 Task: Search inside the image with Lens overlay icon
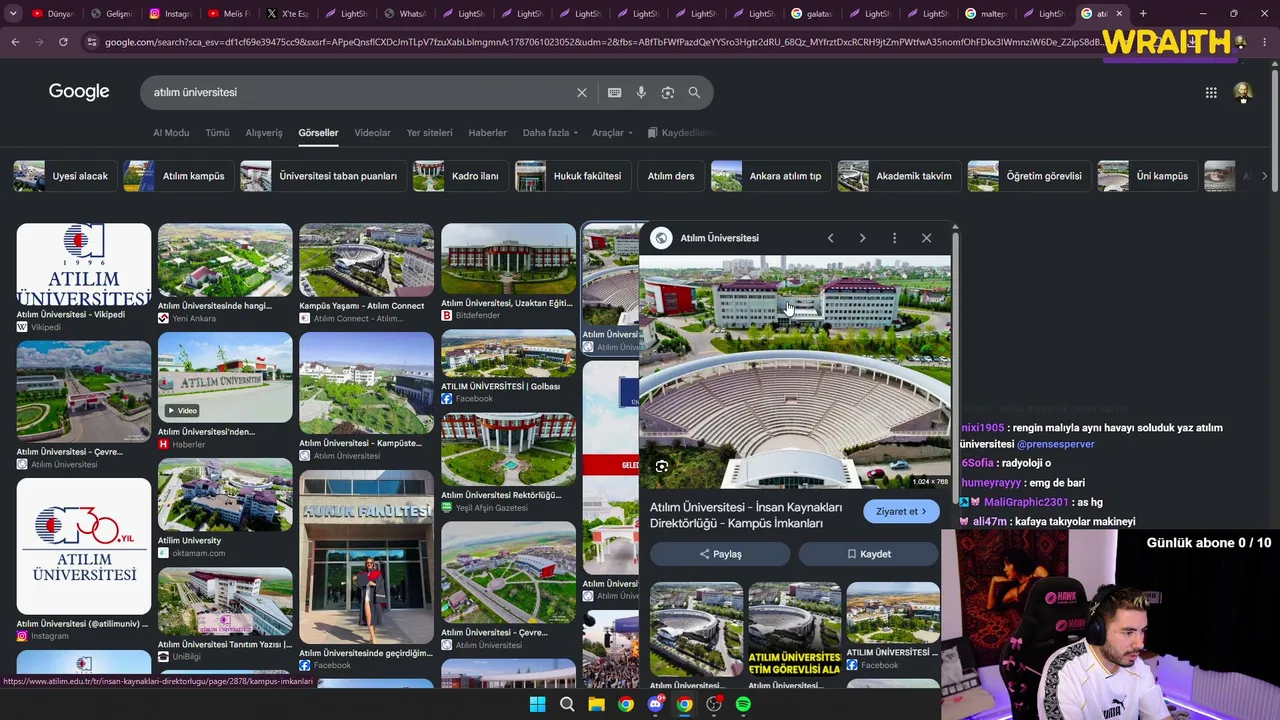[662, 466]
